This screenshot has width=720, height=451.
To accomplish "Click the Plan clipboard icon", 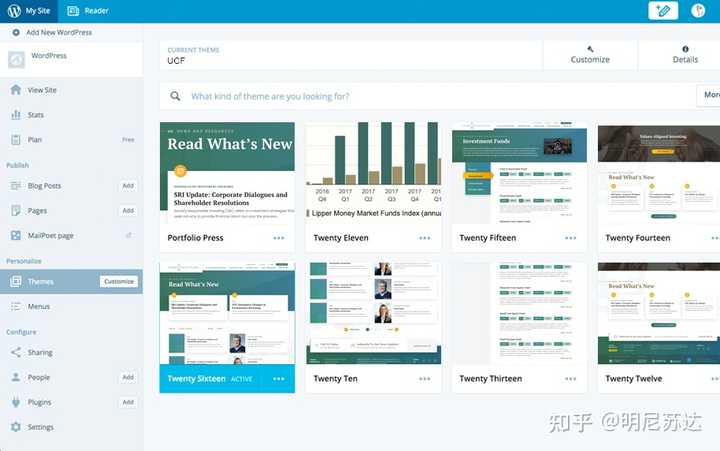I will 16,140.
